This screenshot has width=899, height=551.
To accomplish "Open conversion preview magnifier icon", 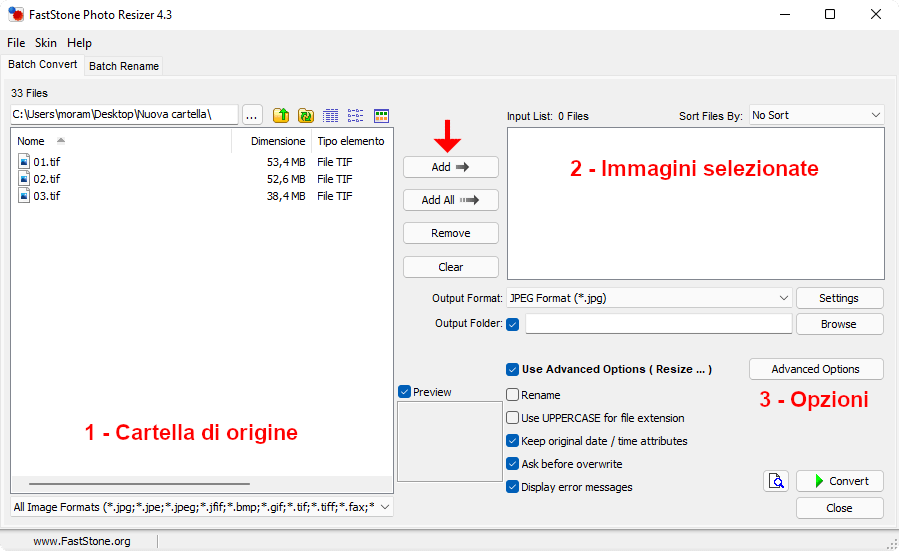I will (x=776, y=480).
